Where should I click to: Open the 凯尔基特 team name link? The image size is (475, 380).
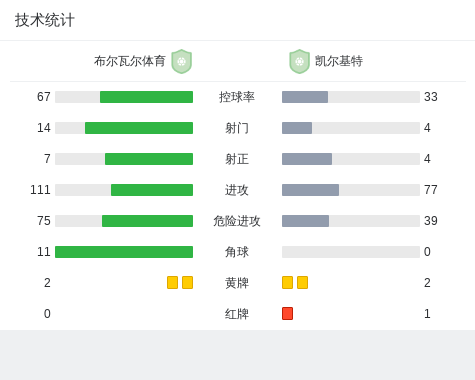click(339, 61)
